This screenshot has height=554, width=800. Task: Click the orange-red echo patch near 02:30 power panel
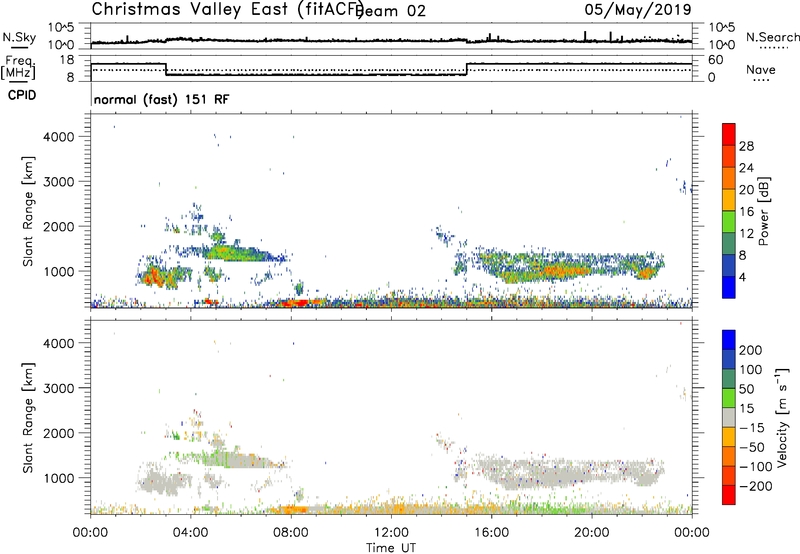pyautogui.click(x=154, y=278)
